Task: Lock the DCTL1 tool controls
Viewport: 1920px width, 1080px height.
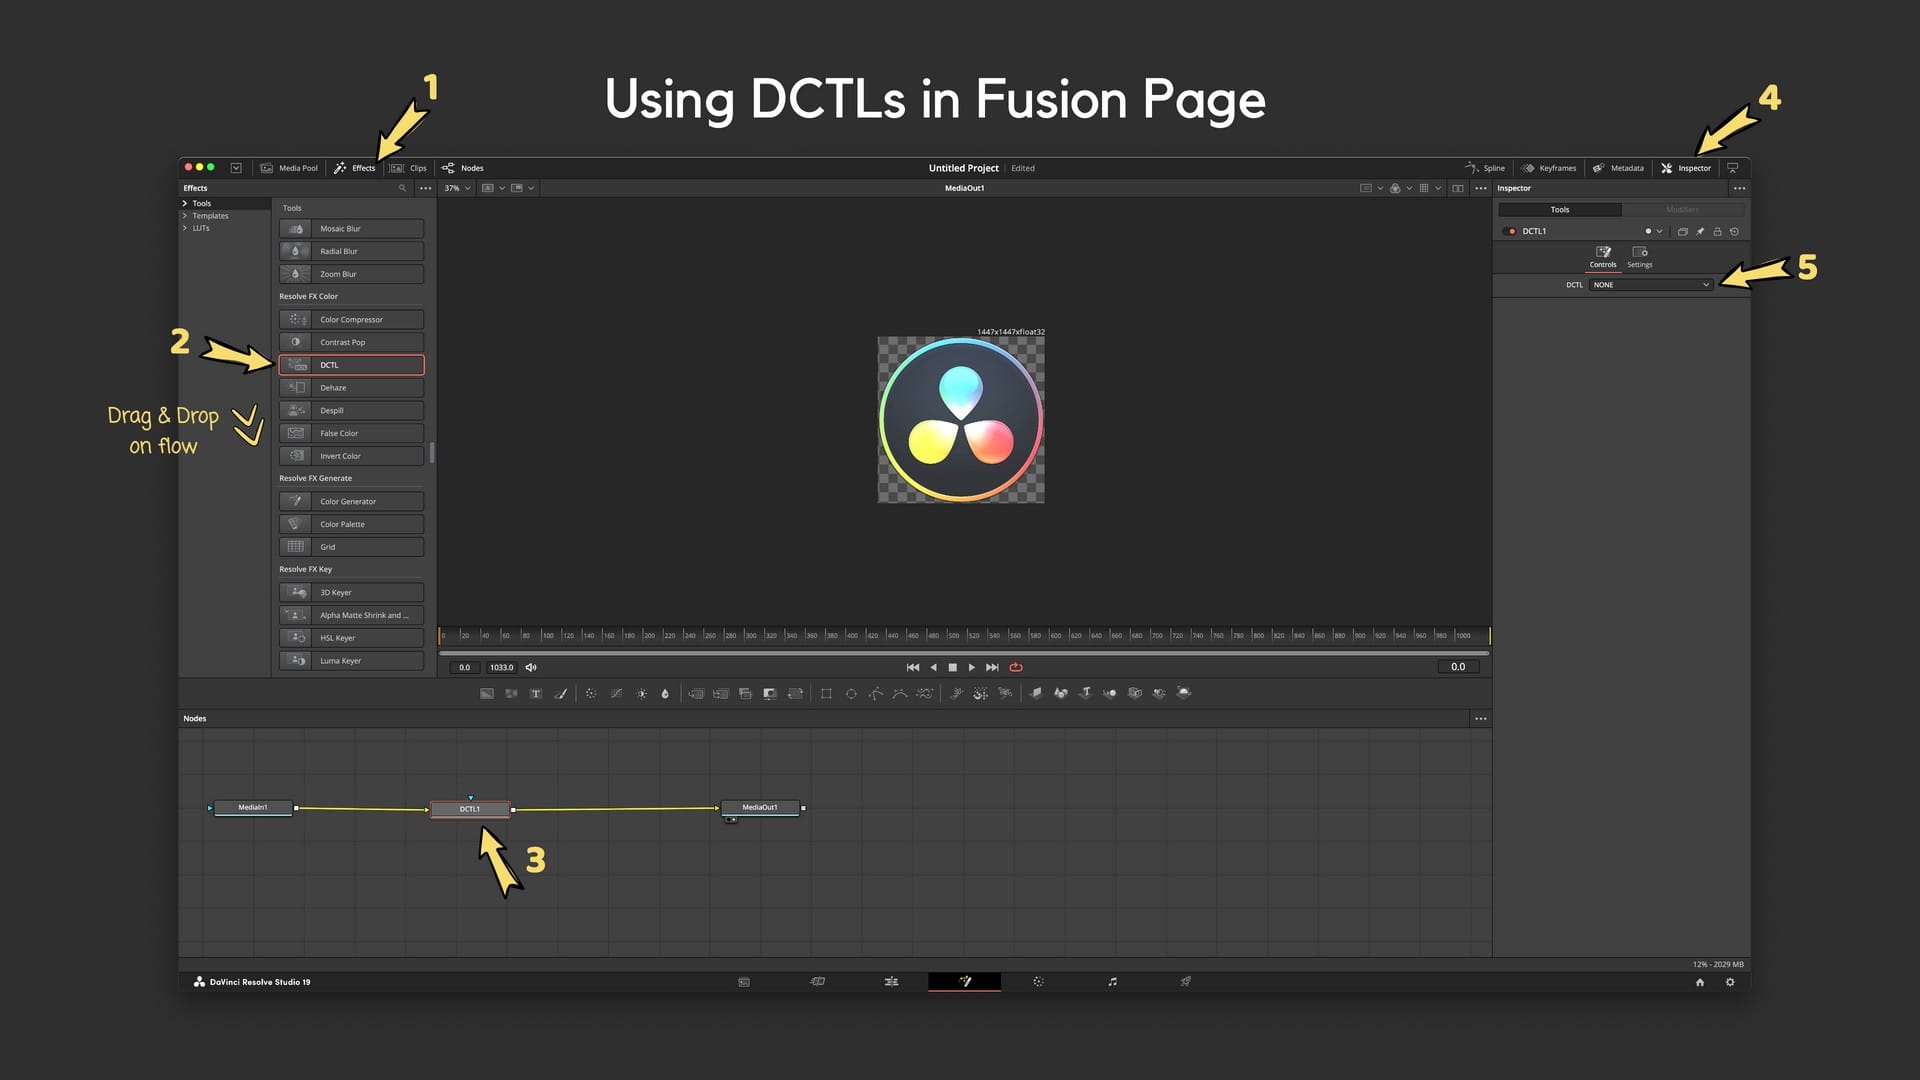Action: point(1717,231)
